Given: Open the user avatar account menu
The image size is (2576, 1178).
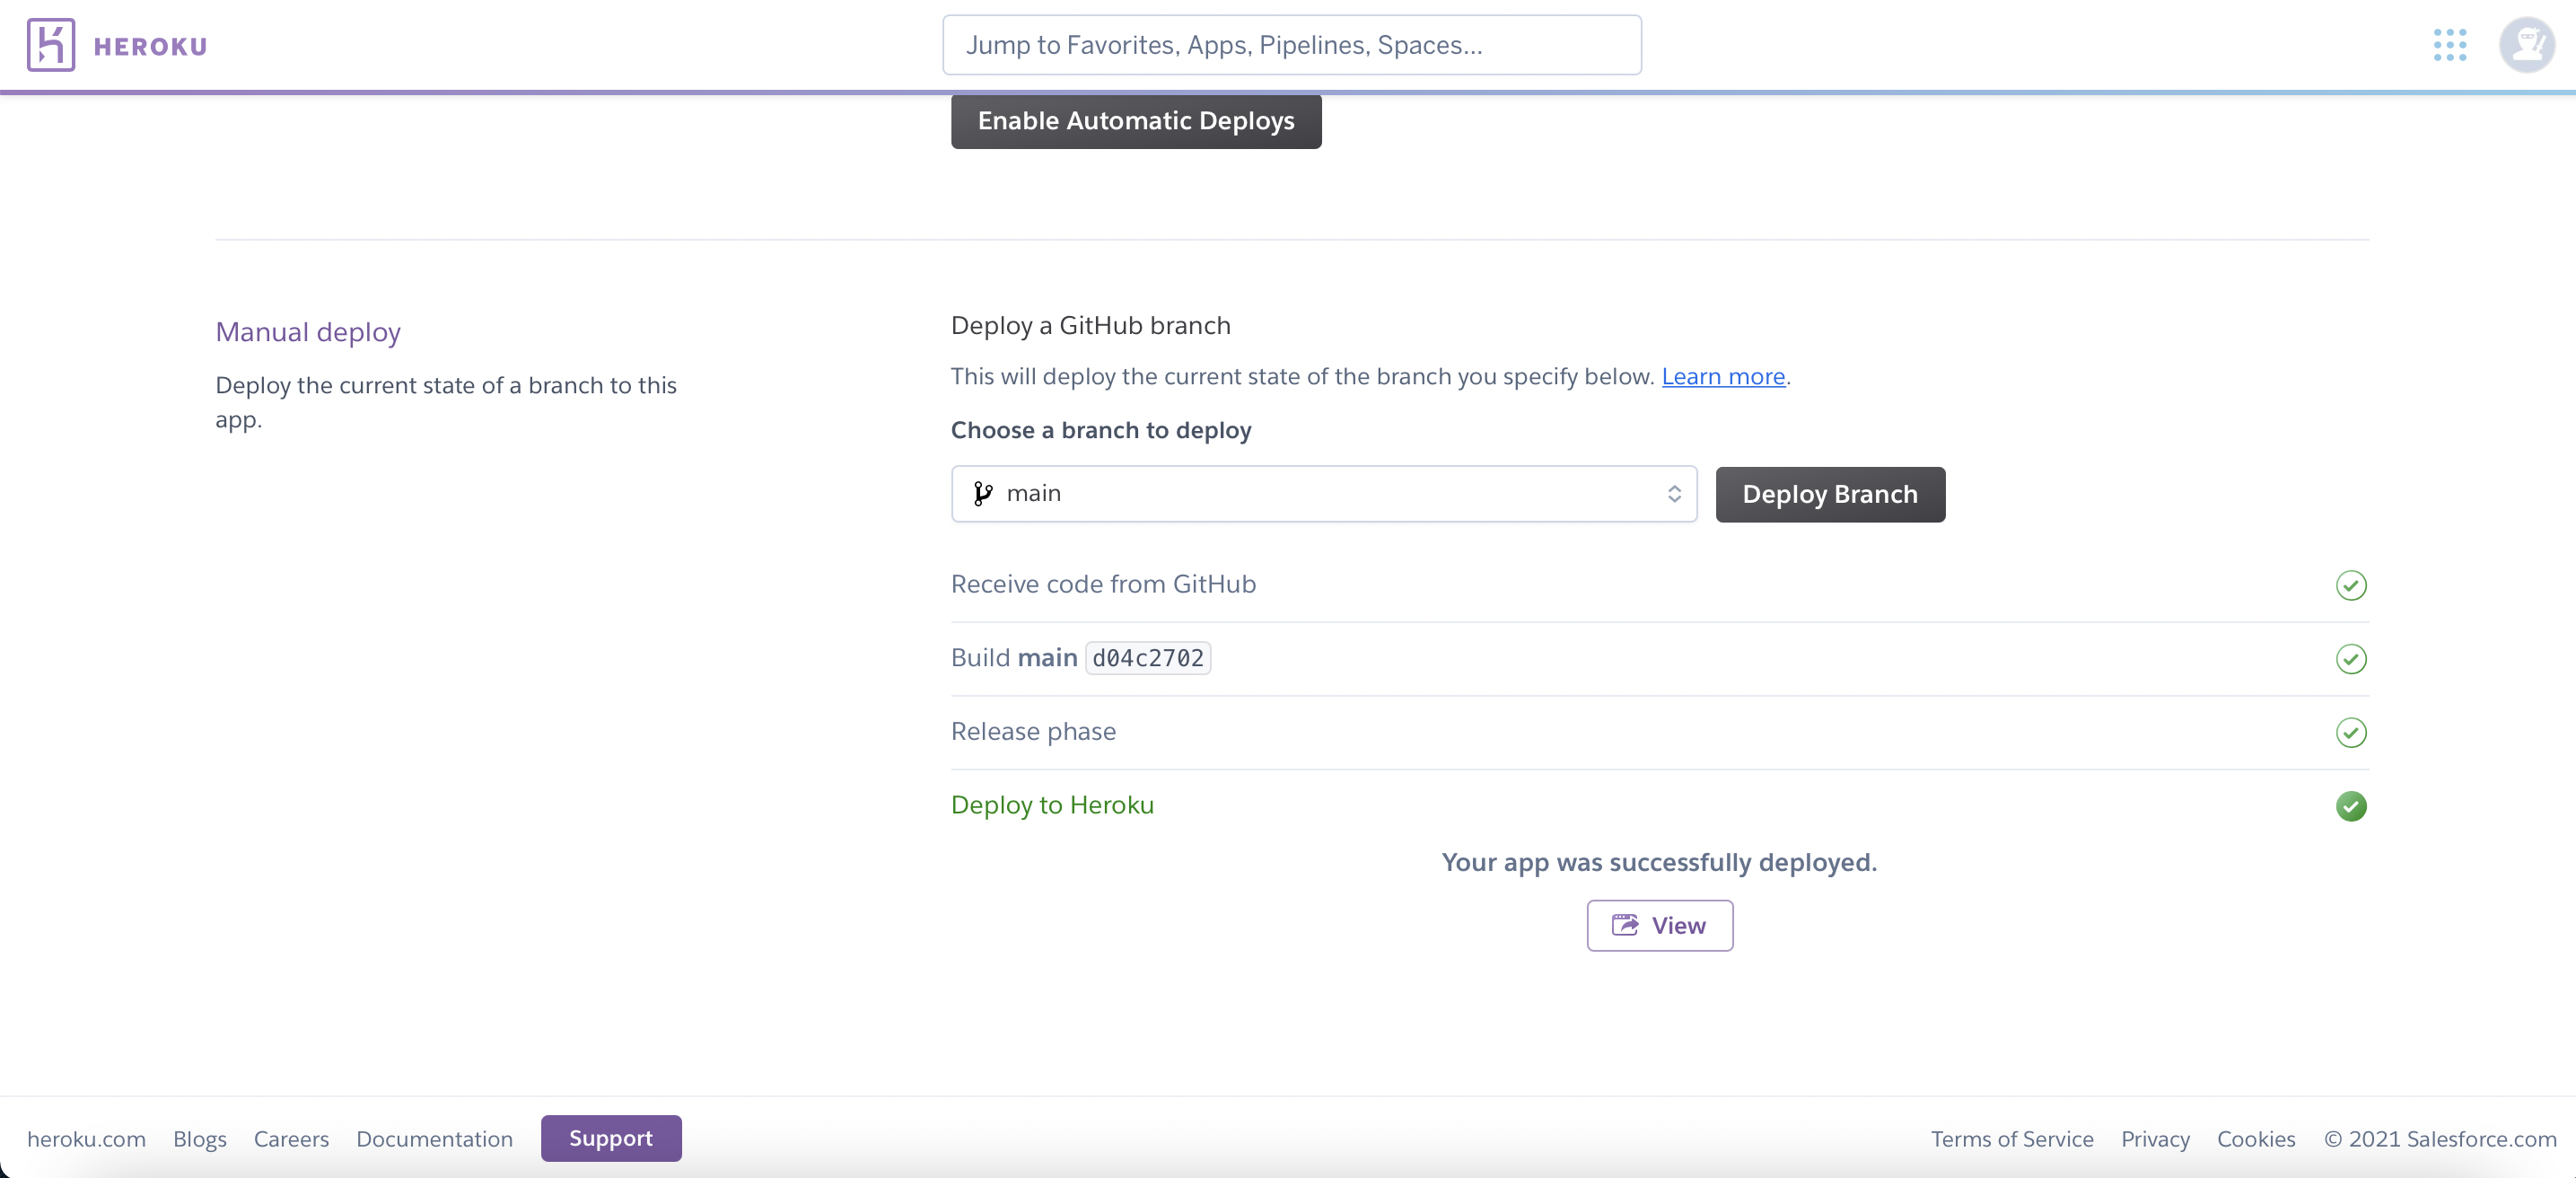Looking at the screenshot, I should [2526, 45].
